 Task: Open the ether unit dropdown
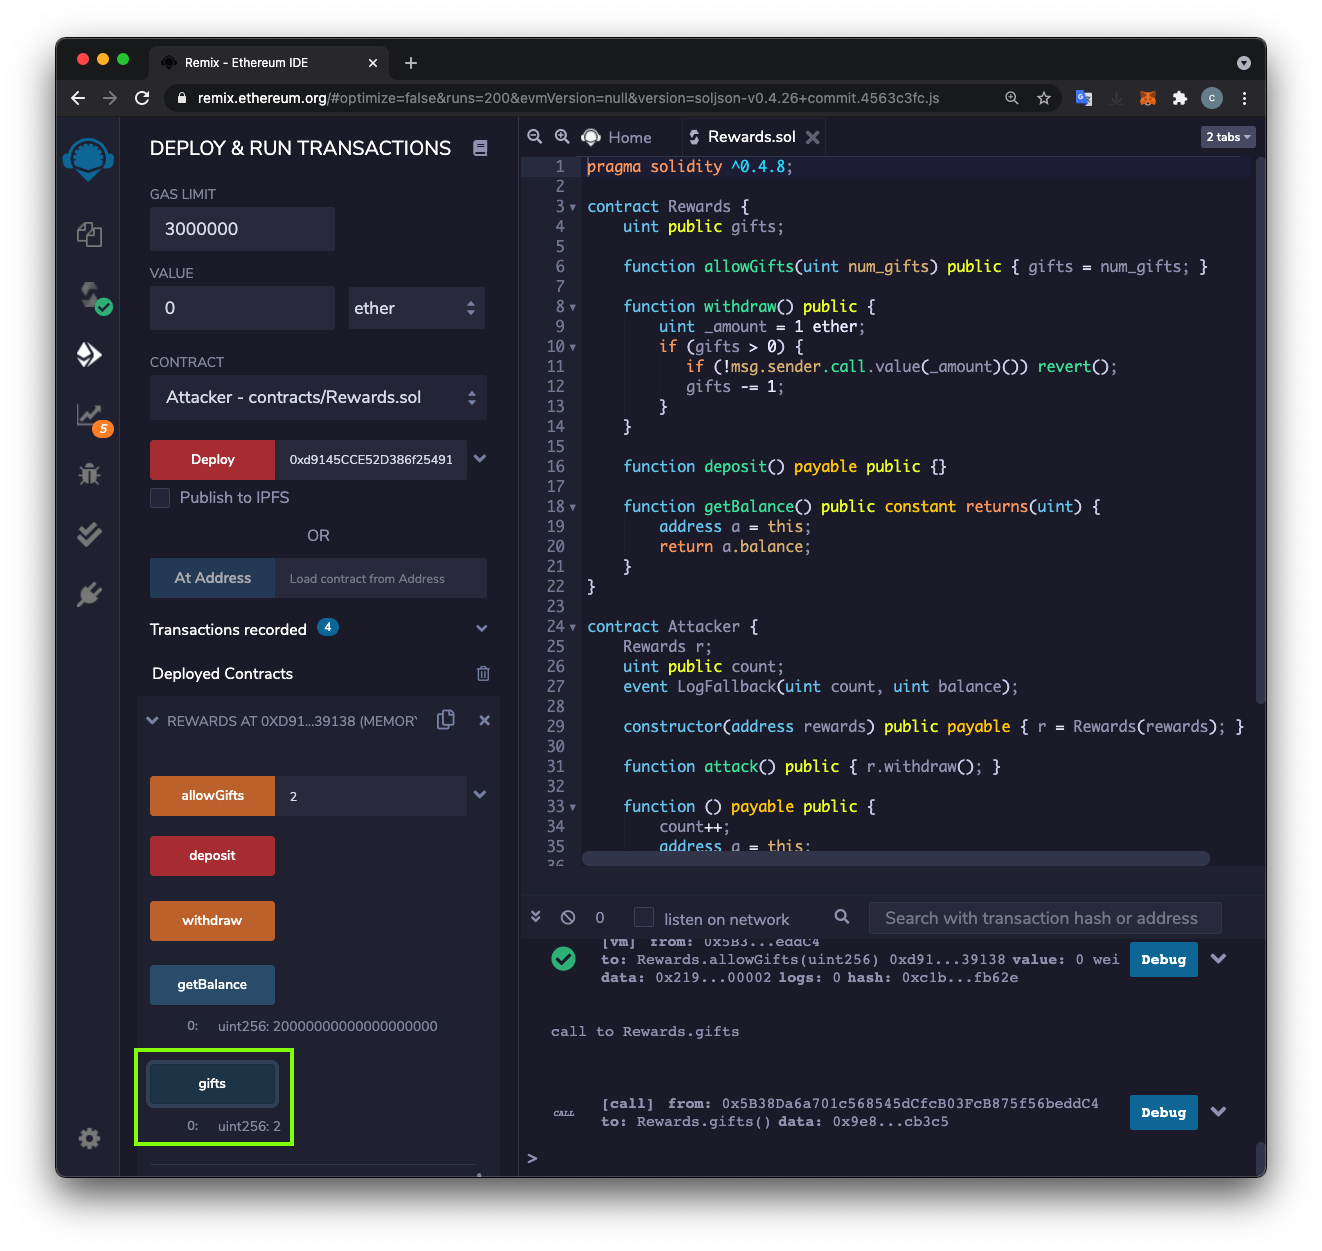[416, 308]
